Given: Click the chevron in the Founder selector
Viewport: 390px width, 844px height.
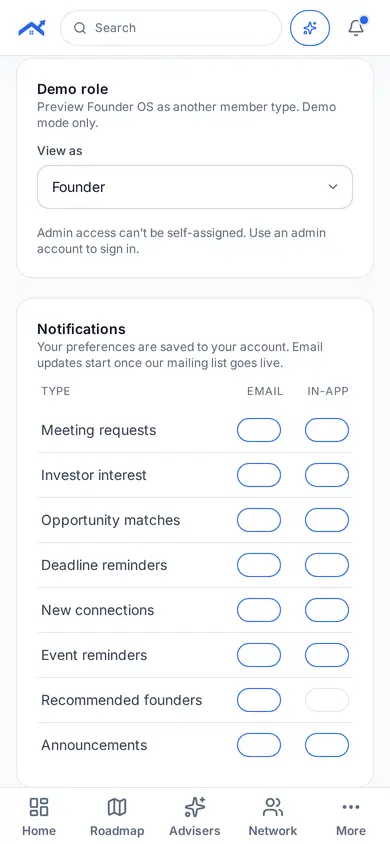Looking at the screenshot, I should click(333, 187).
